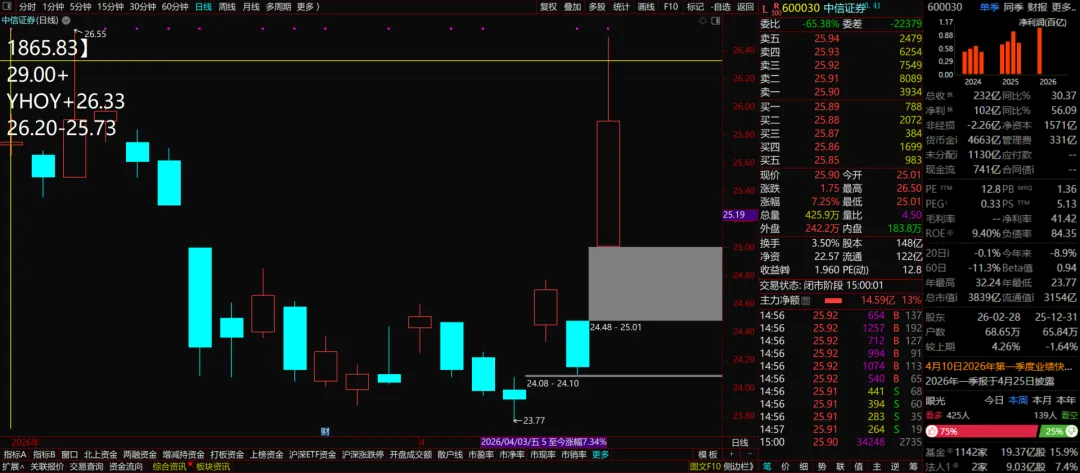Expand 更多 in financial panel

[x=1062, y=7]
